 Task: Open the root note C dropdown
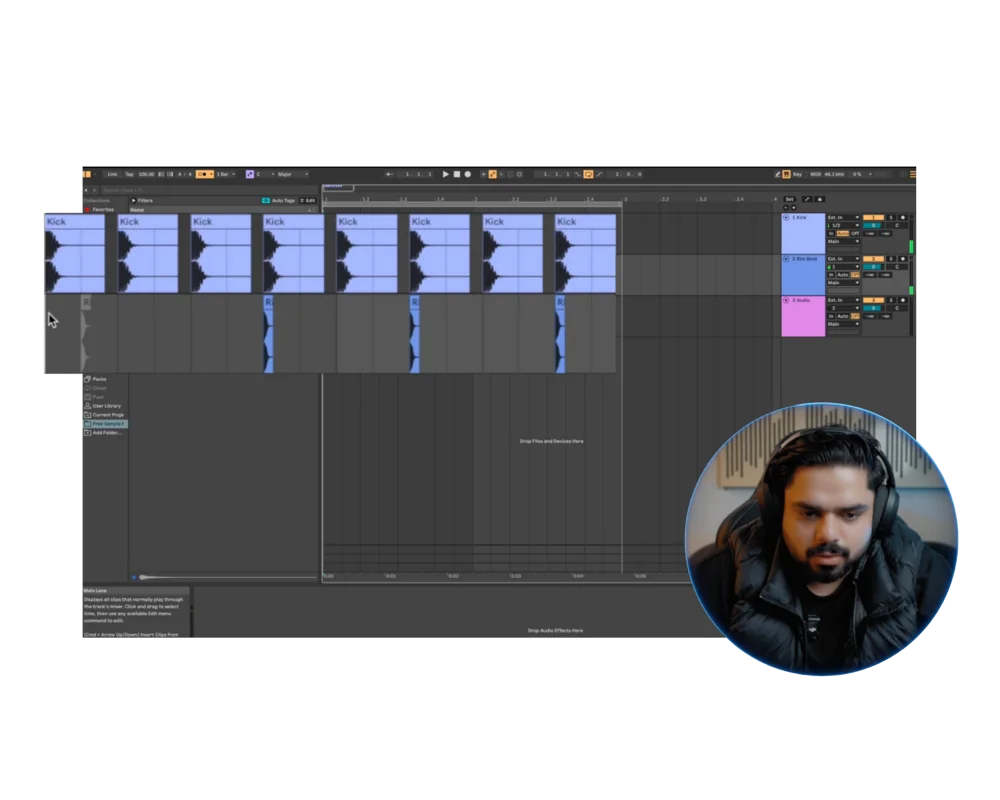(265, 174)
